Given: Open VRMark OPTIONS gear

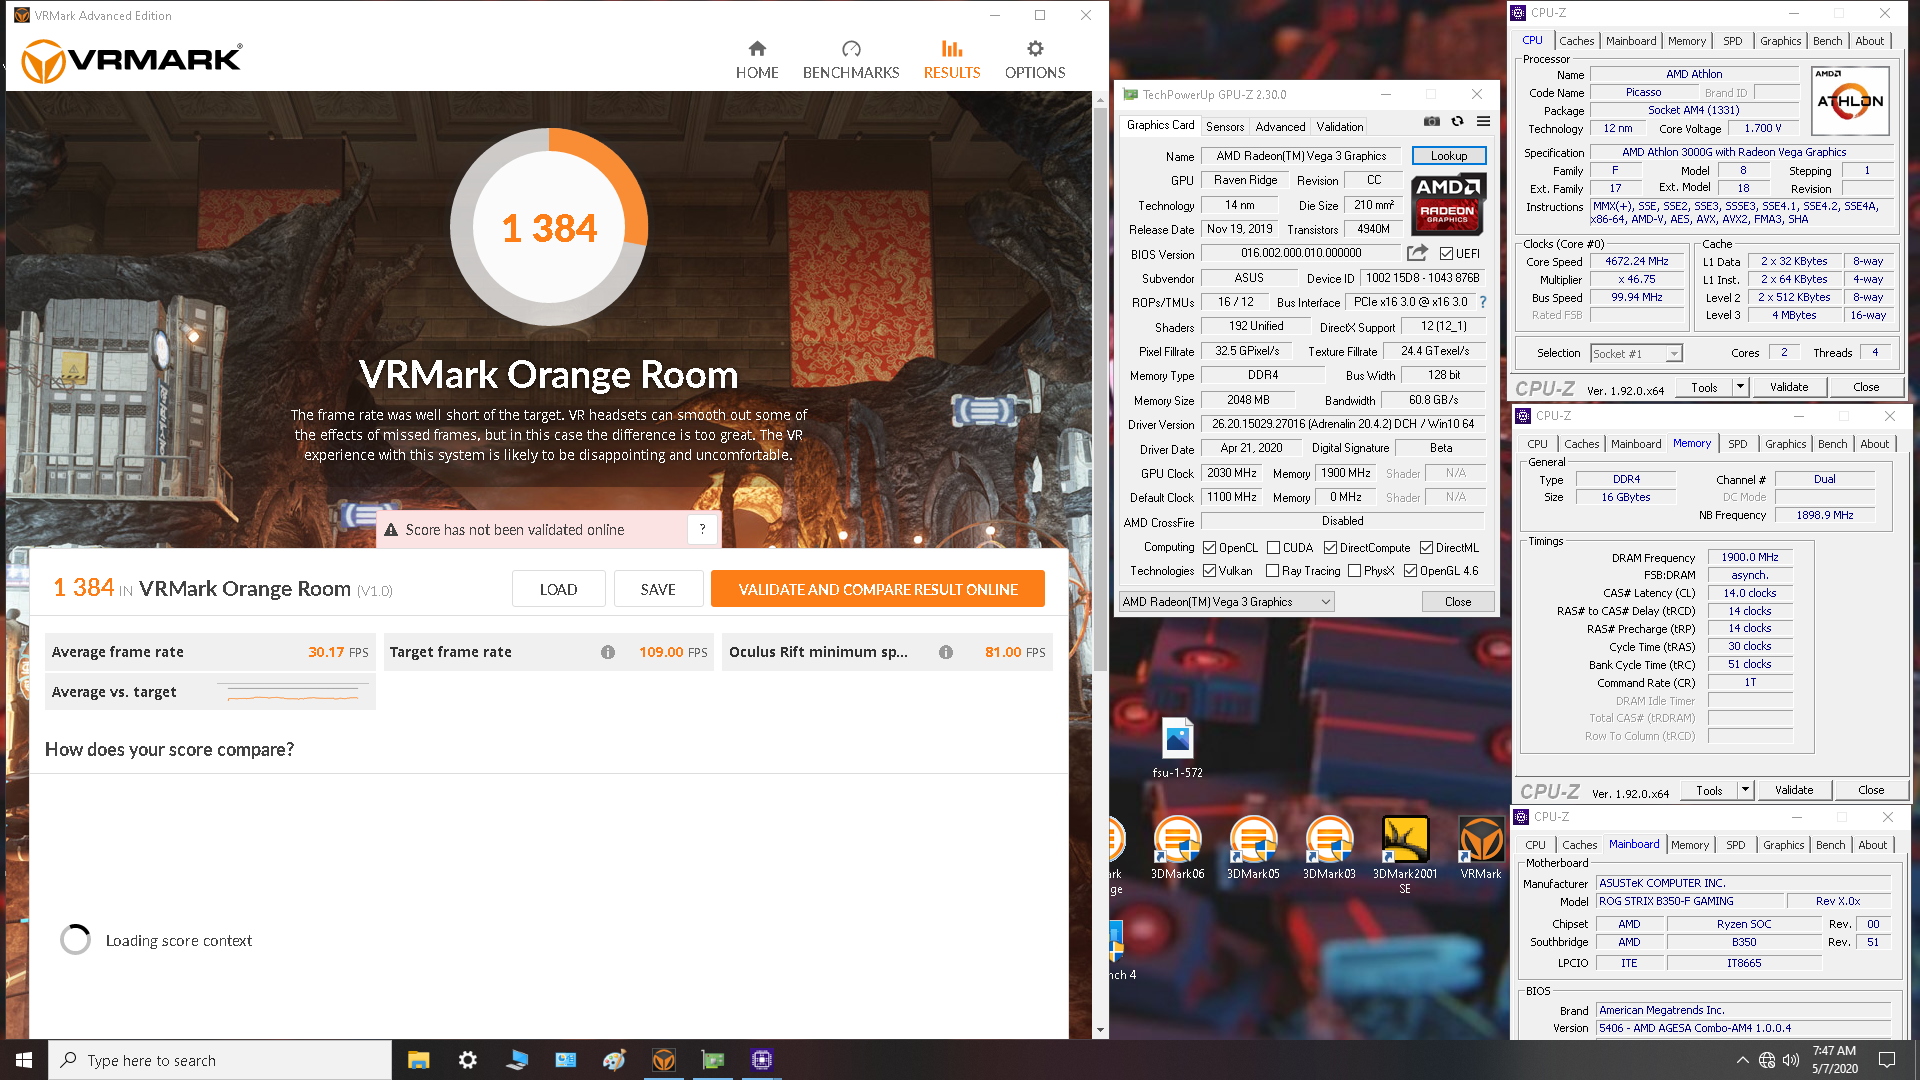Looking at the screenshot, I should click(x=1035, y=60).
